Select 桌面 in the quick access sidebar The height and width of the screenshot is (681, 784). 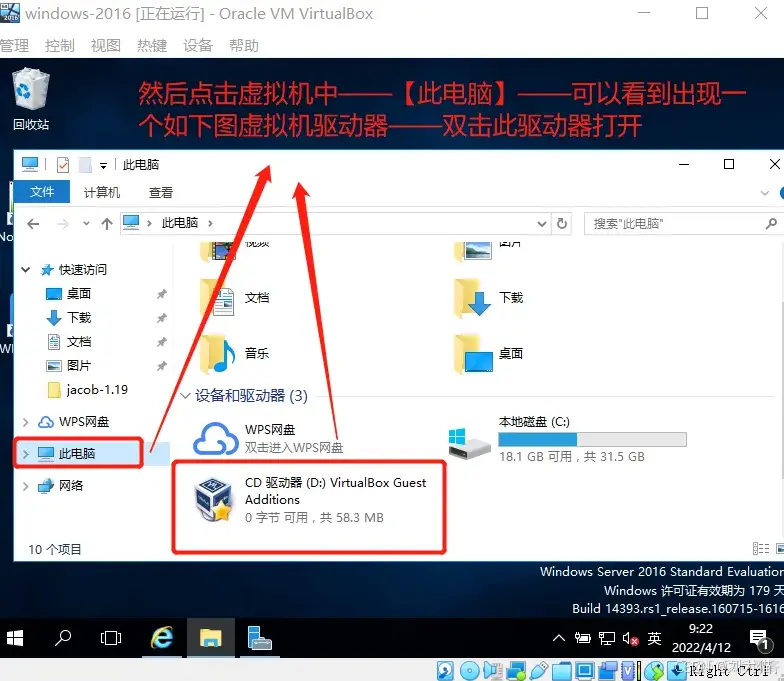[78, 294]
